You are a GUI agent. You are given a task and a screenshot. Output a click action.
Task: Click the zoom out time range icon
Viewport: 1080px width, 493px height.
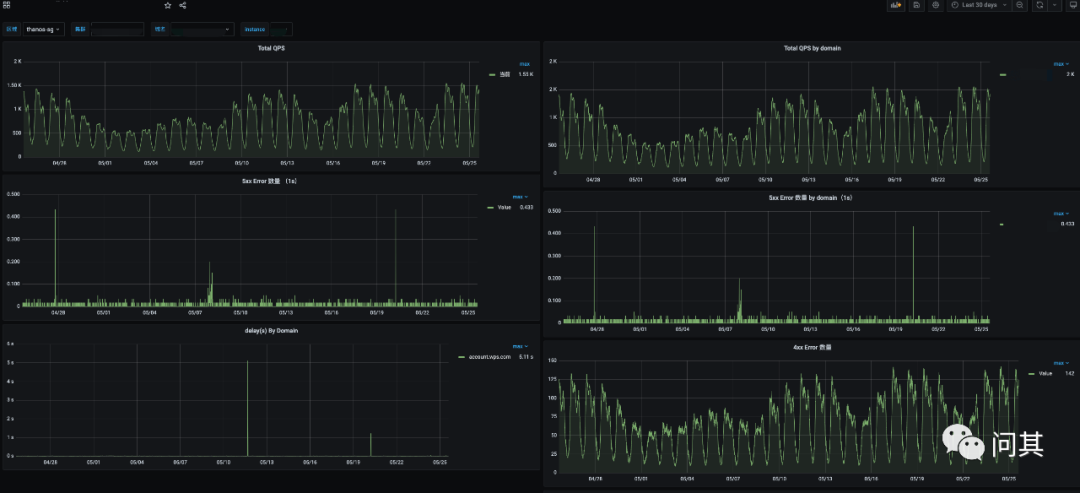(x=1019, y=5)
